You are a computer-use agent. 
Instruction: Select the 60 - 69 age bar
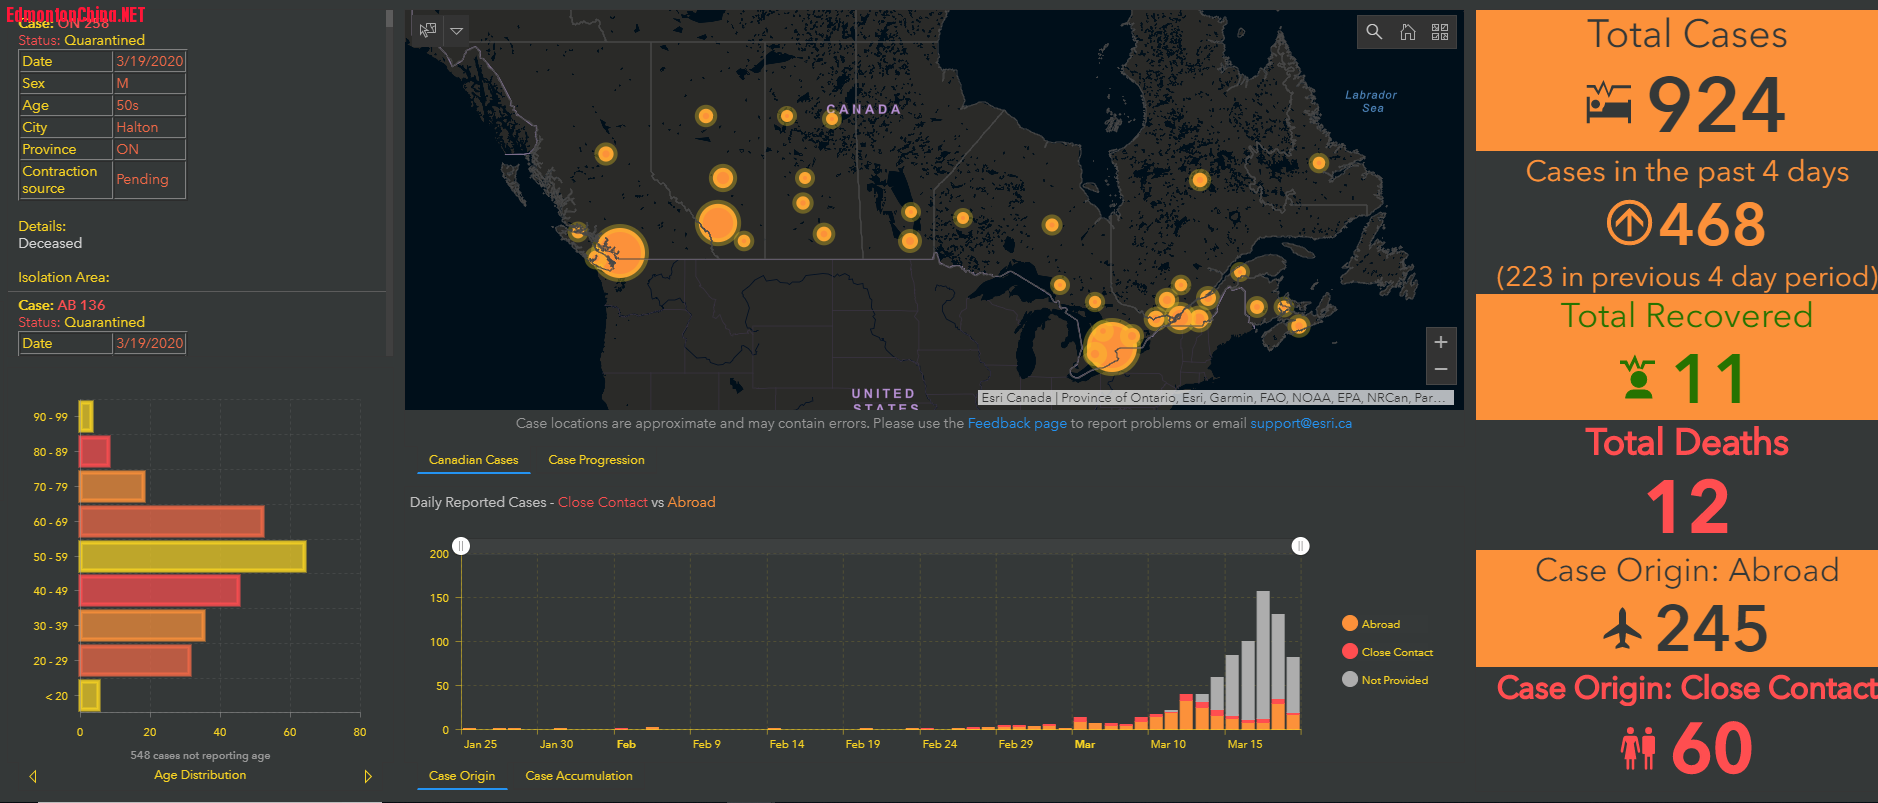click(171, 522)
